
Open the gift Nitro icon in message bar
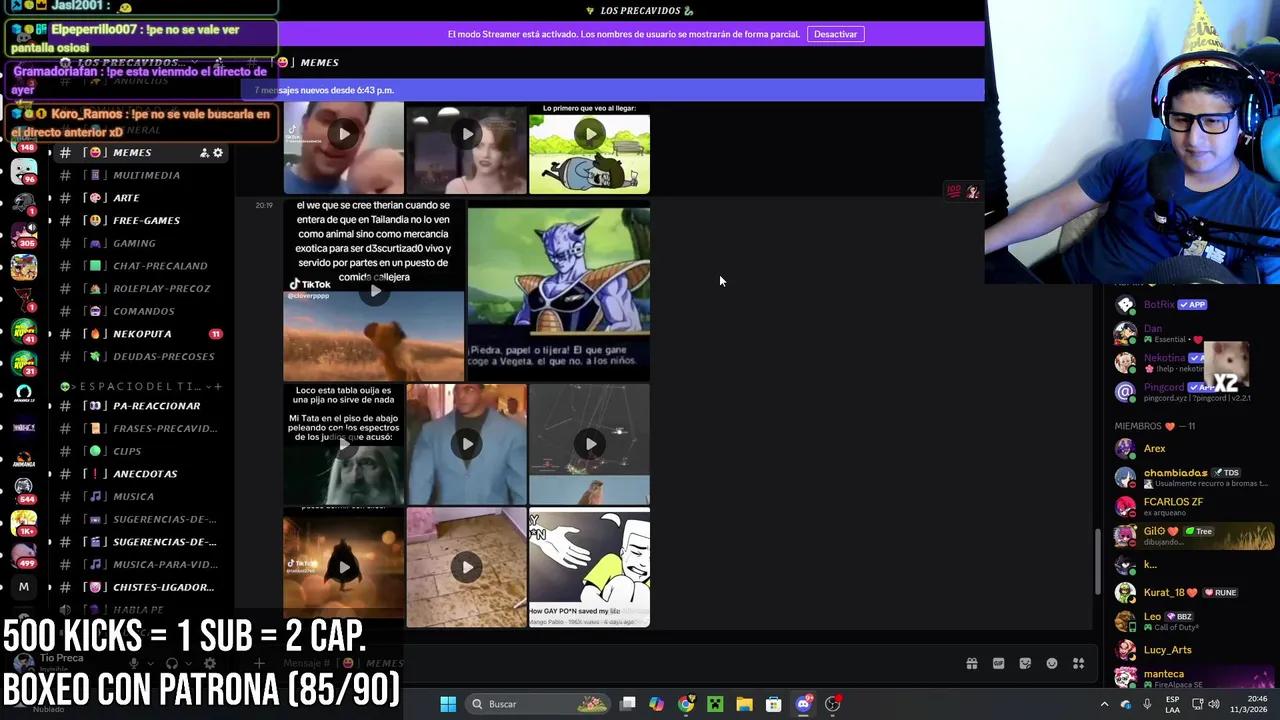tap(971, 663)
